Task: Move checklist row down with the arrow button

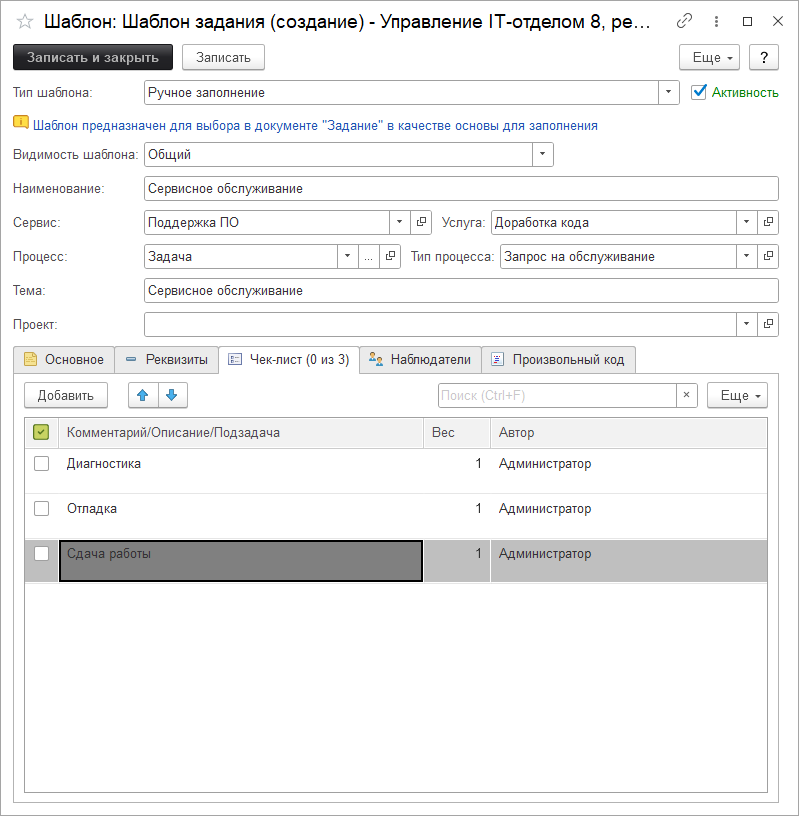Action: pyautogui.click(x=172, y=395)
